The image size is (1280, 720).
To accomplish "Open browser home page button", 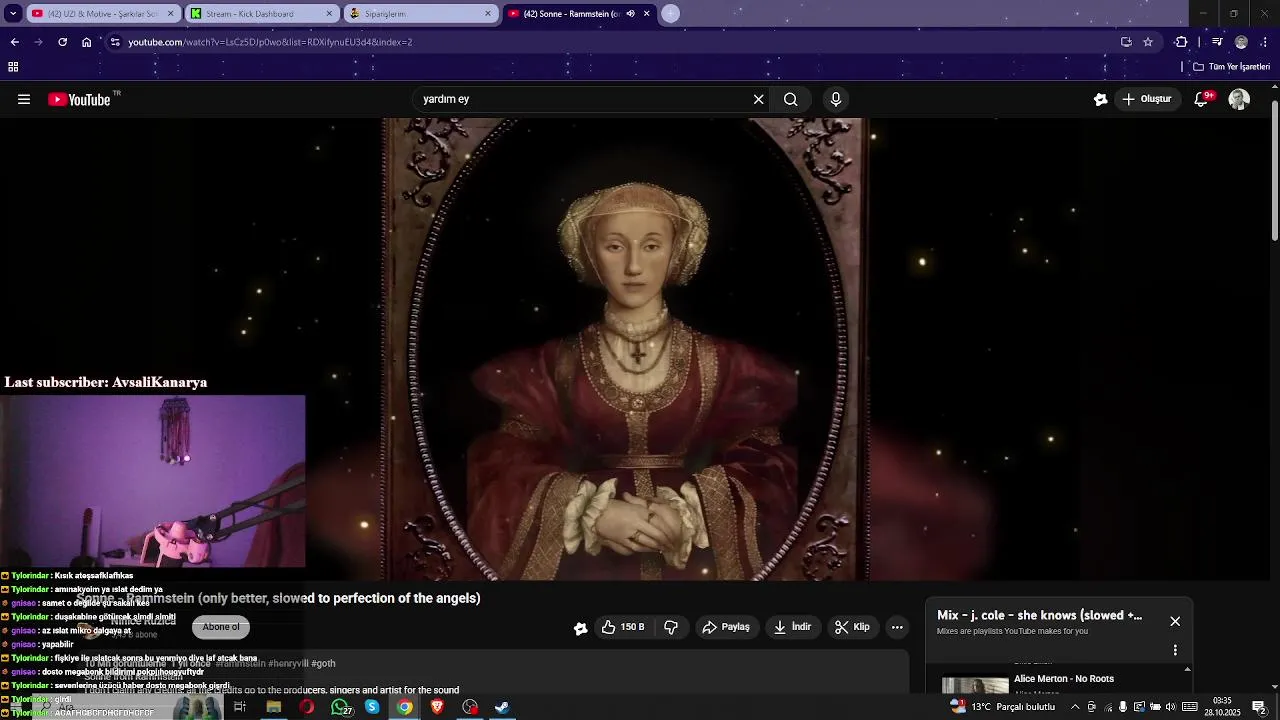I will coord(86,42).
